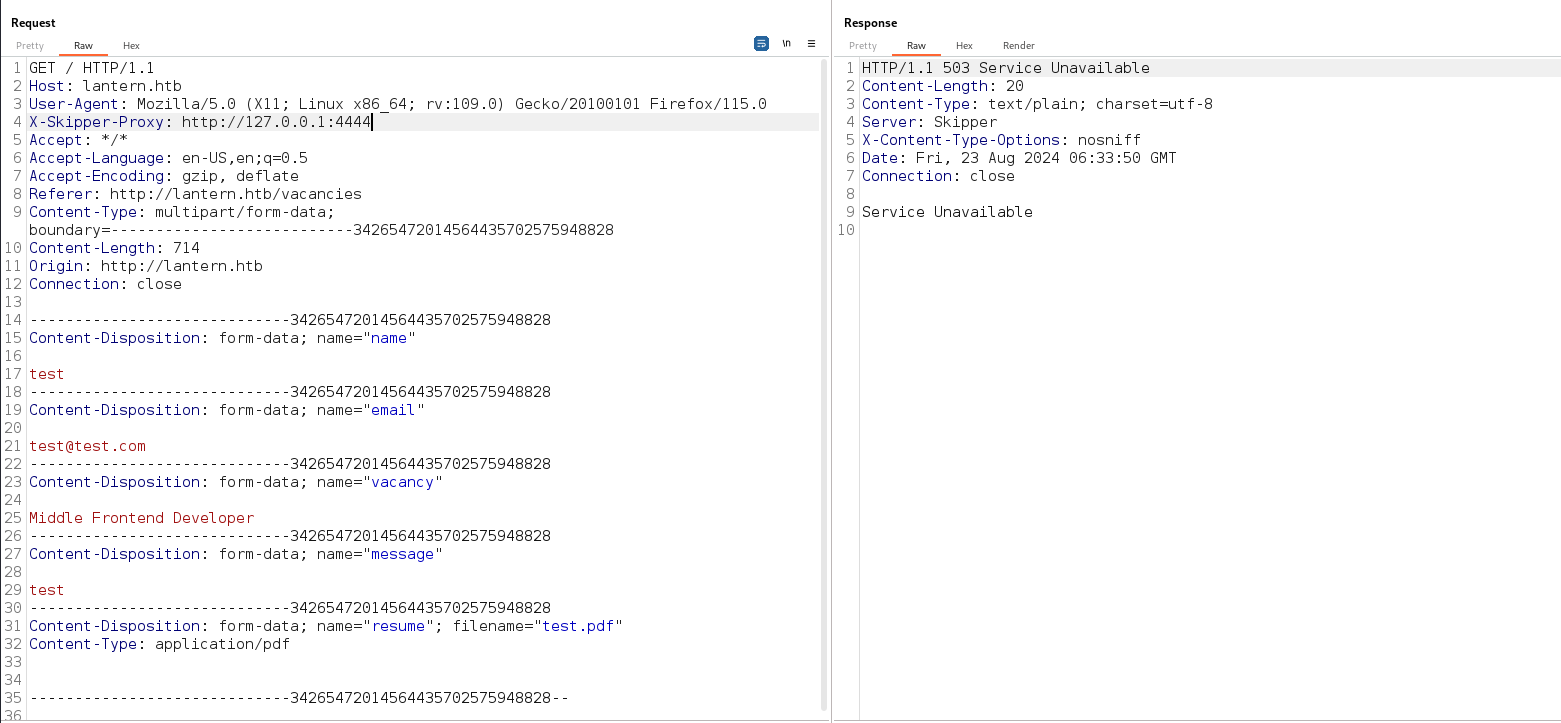
Task: Click the 'Host: lantern.htb' header
Action: [105, 86]
